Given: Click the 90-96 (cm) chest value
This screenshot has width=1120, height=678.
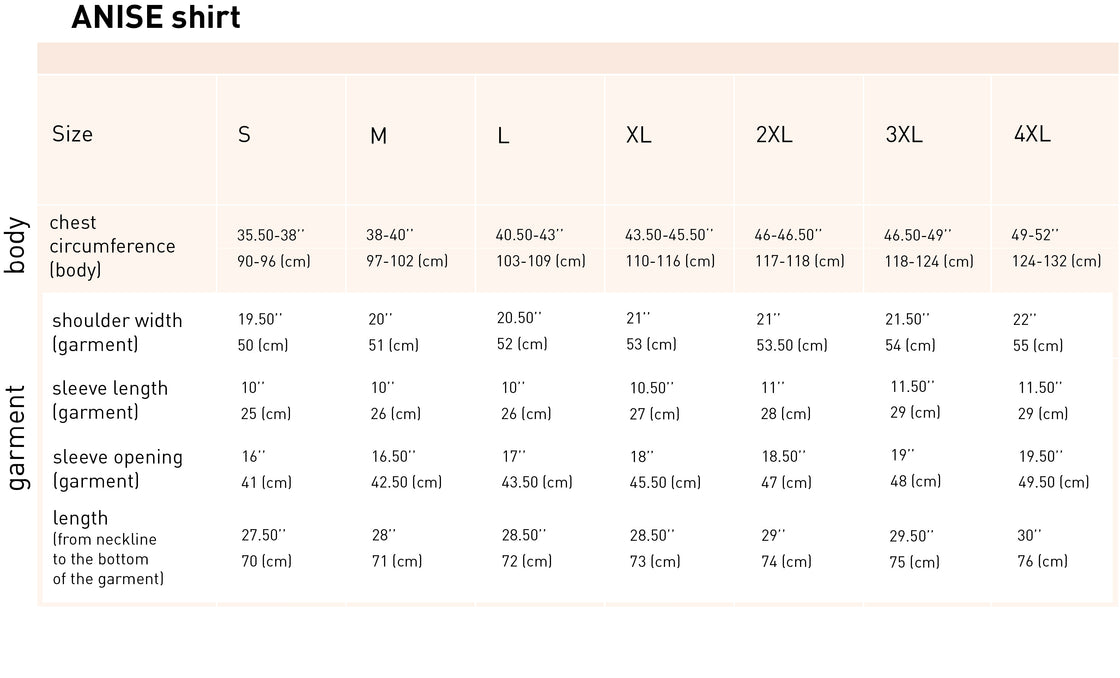Looking at the screenshot, I should pos(275,261).
